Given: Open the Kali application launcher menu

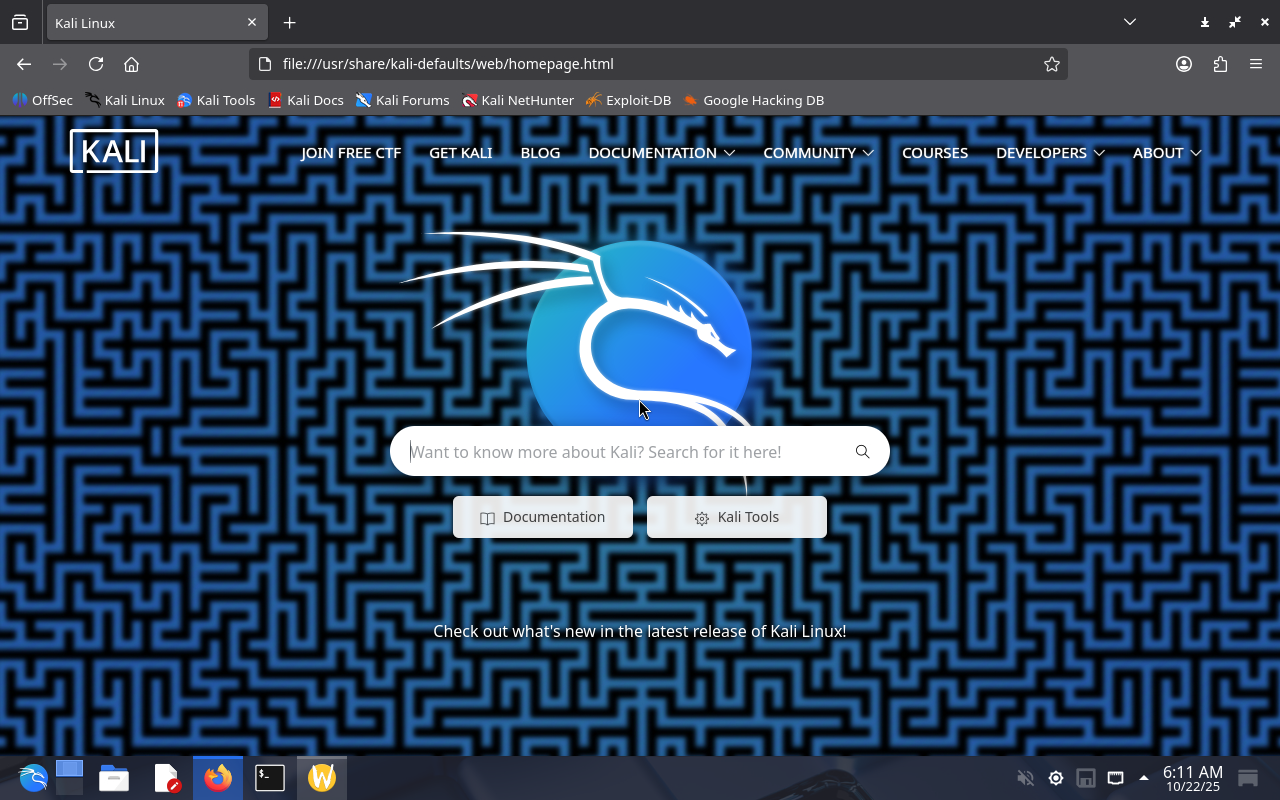Looking at the screenshot, I should tap(33, 778).
